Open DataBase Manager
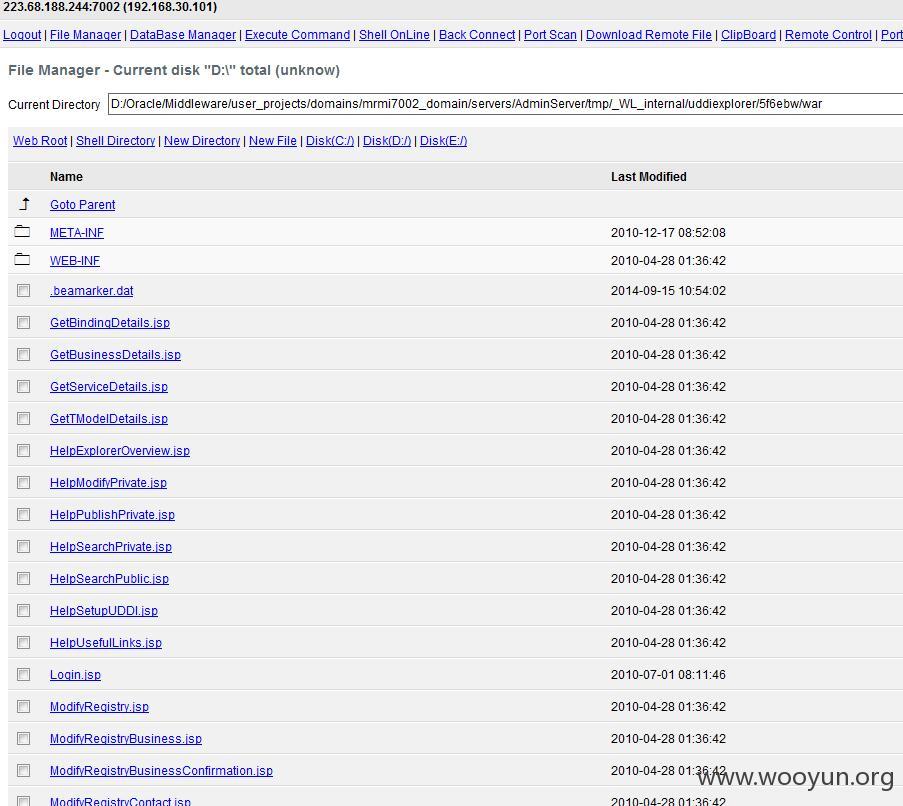 tap(183, 35)
